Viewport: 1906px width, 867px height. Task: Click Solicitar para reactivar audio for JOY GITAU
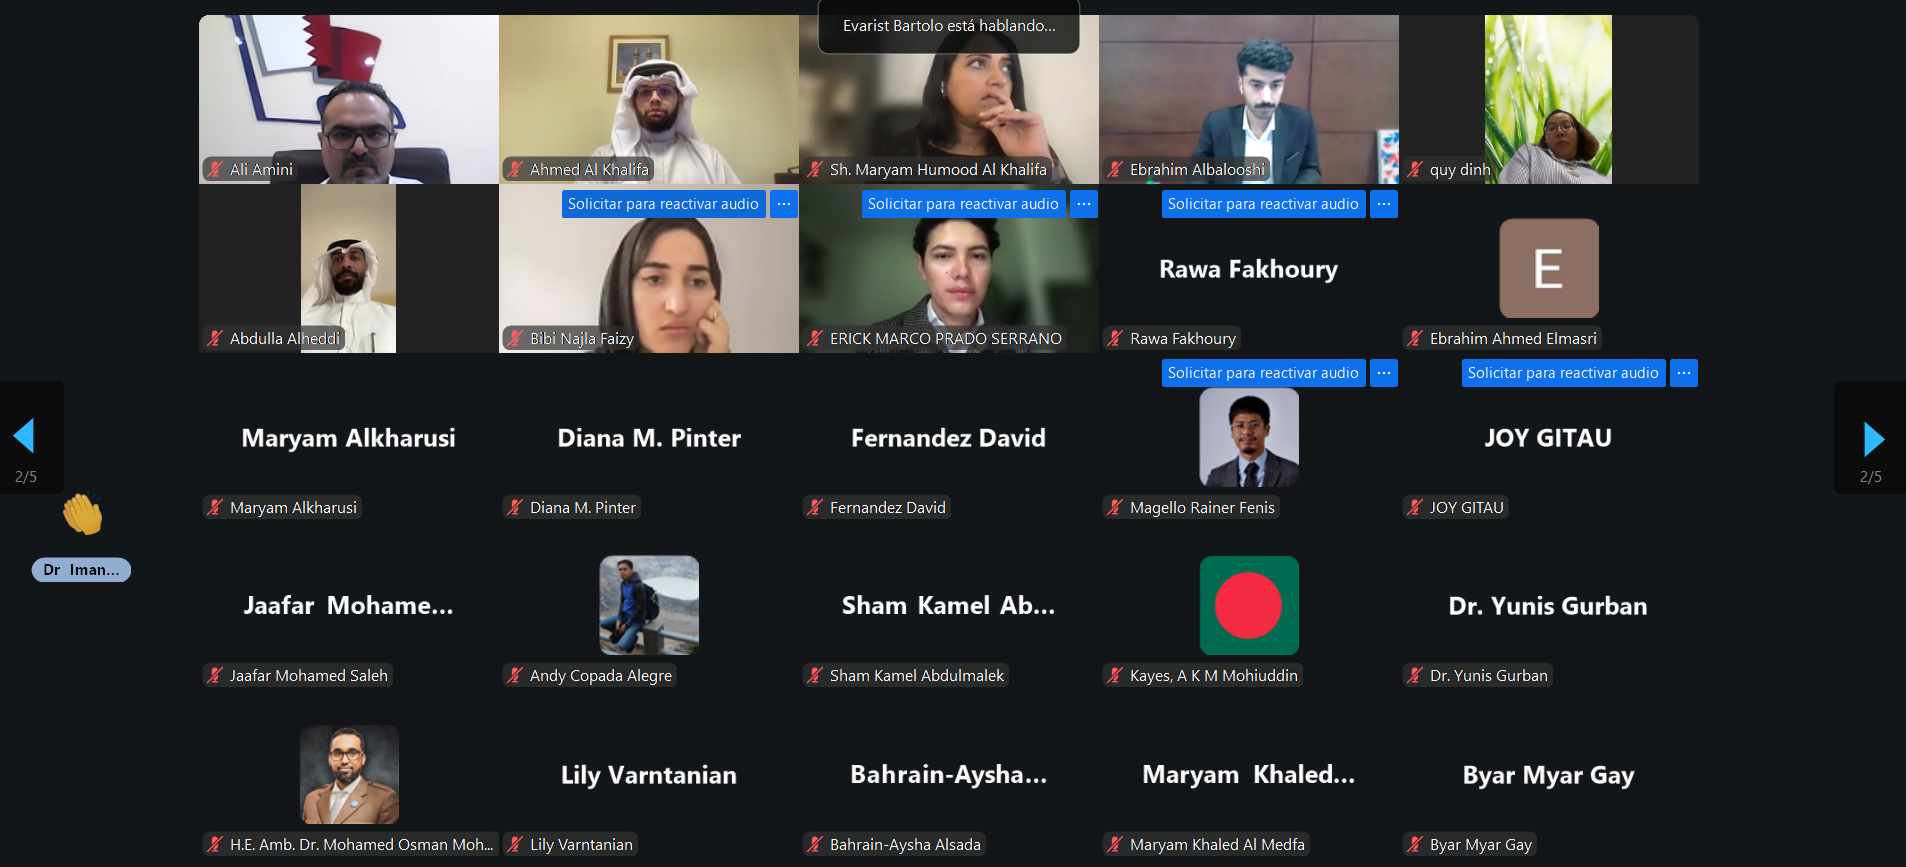(1563, 373)
